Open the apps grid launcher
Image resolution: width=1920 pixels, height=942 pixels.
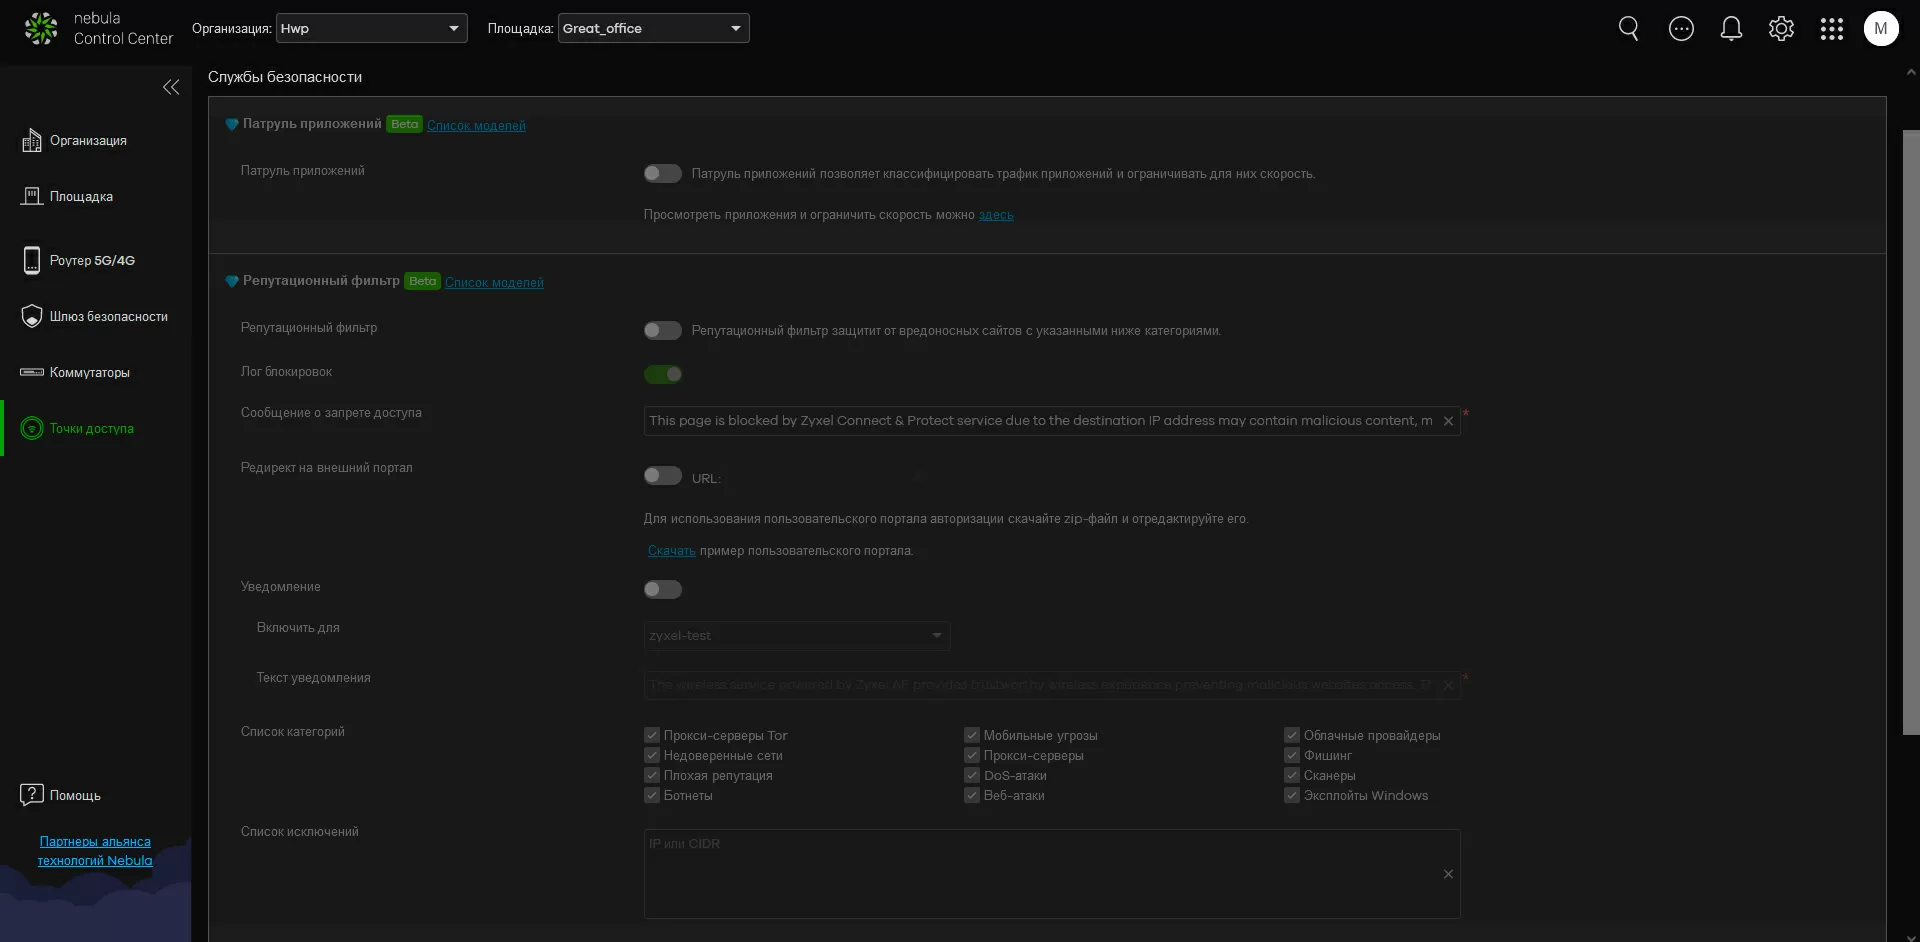(x=1831, y=28)
